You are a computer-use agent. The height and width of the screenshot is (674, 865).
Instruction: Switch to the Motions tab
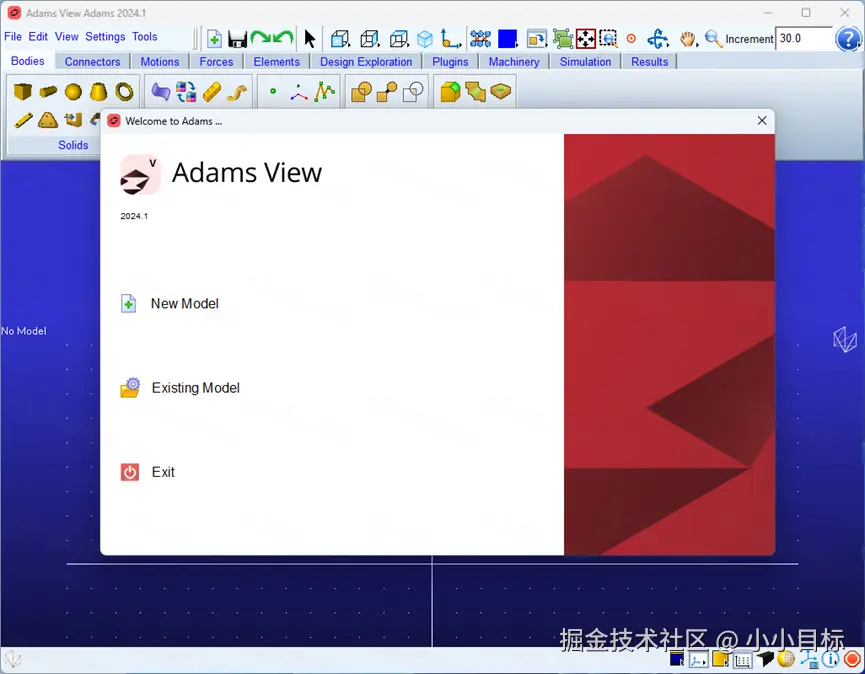[x=159, y=61]
